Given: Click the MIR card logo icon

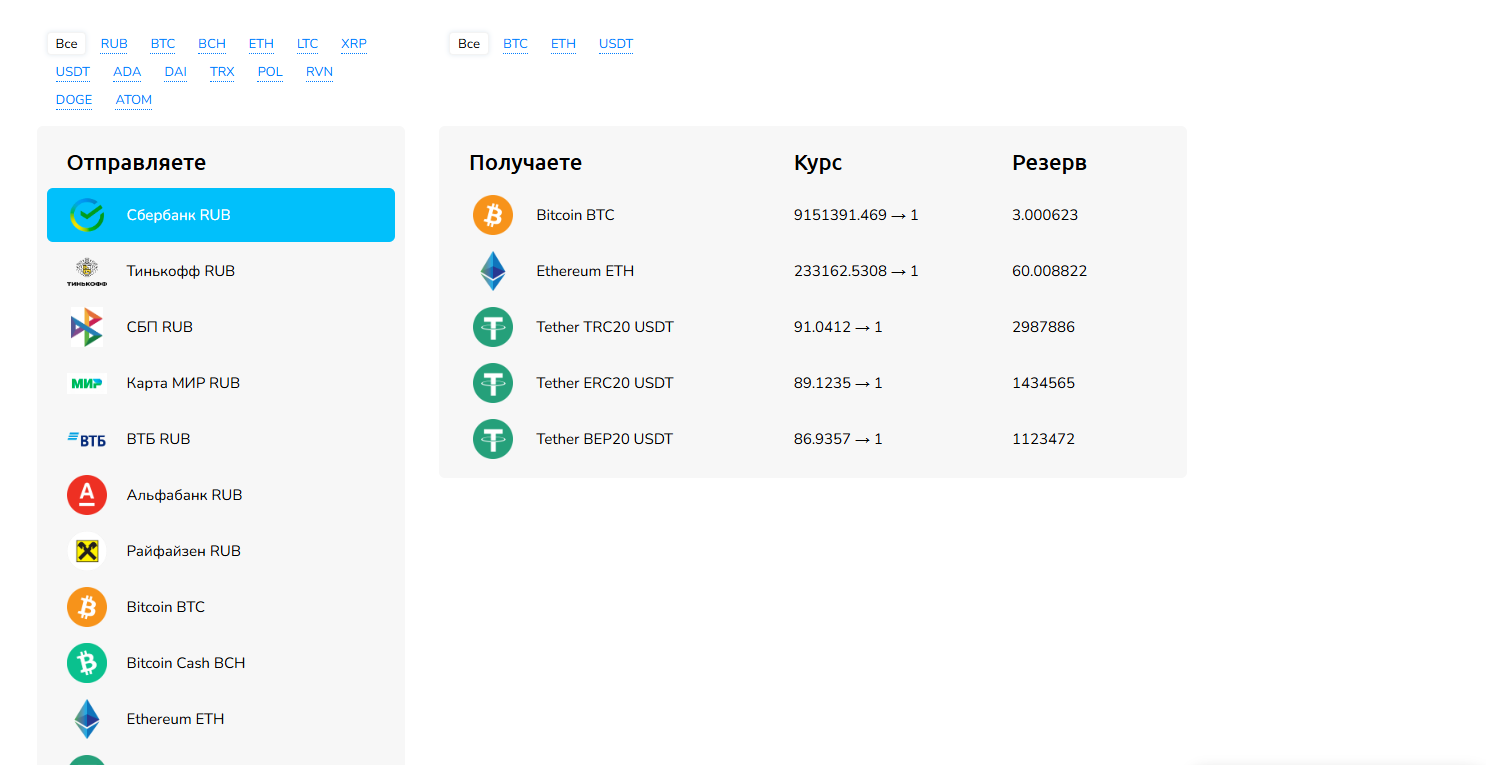Looking at the screenshot, I should (87, 383).
